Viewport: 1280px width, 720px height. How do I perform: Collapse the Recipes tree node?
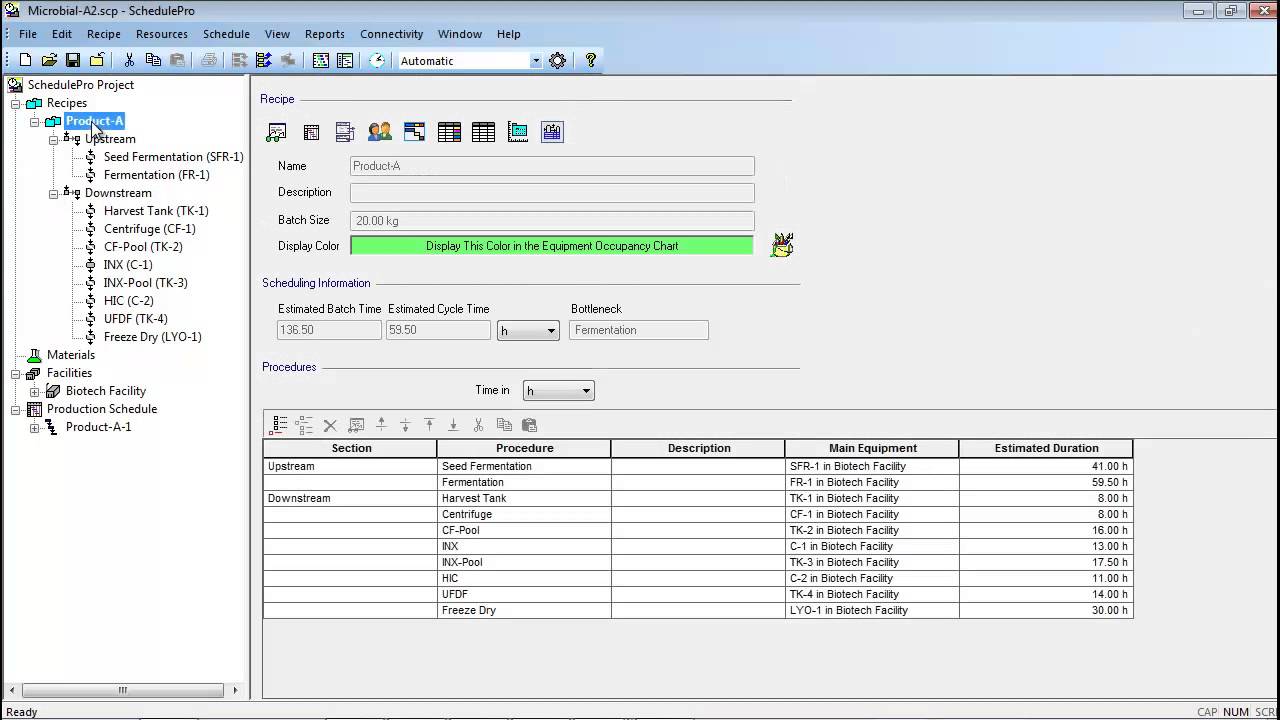pyautogui.click(x=16, y=103)
